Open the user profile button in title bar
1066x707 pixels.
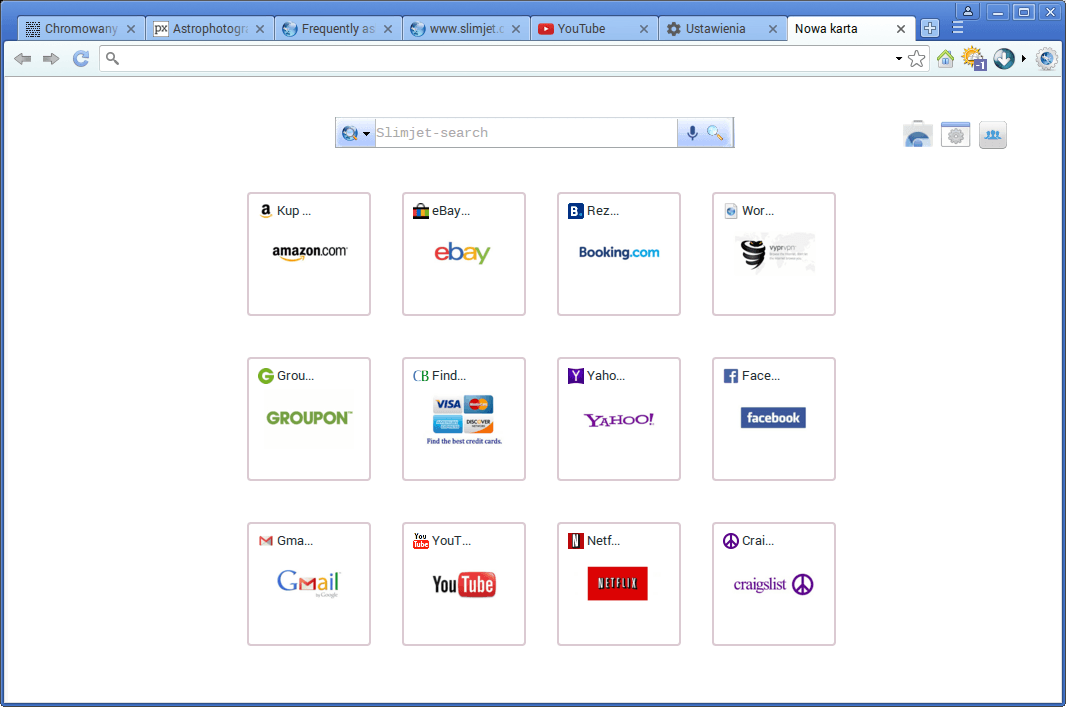pos(967,12)
